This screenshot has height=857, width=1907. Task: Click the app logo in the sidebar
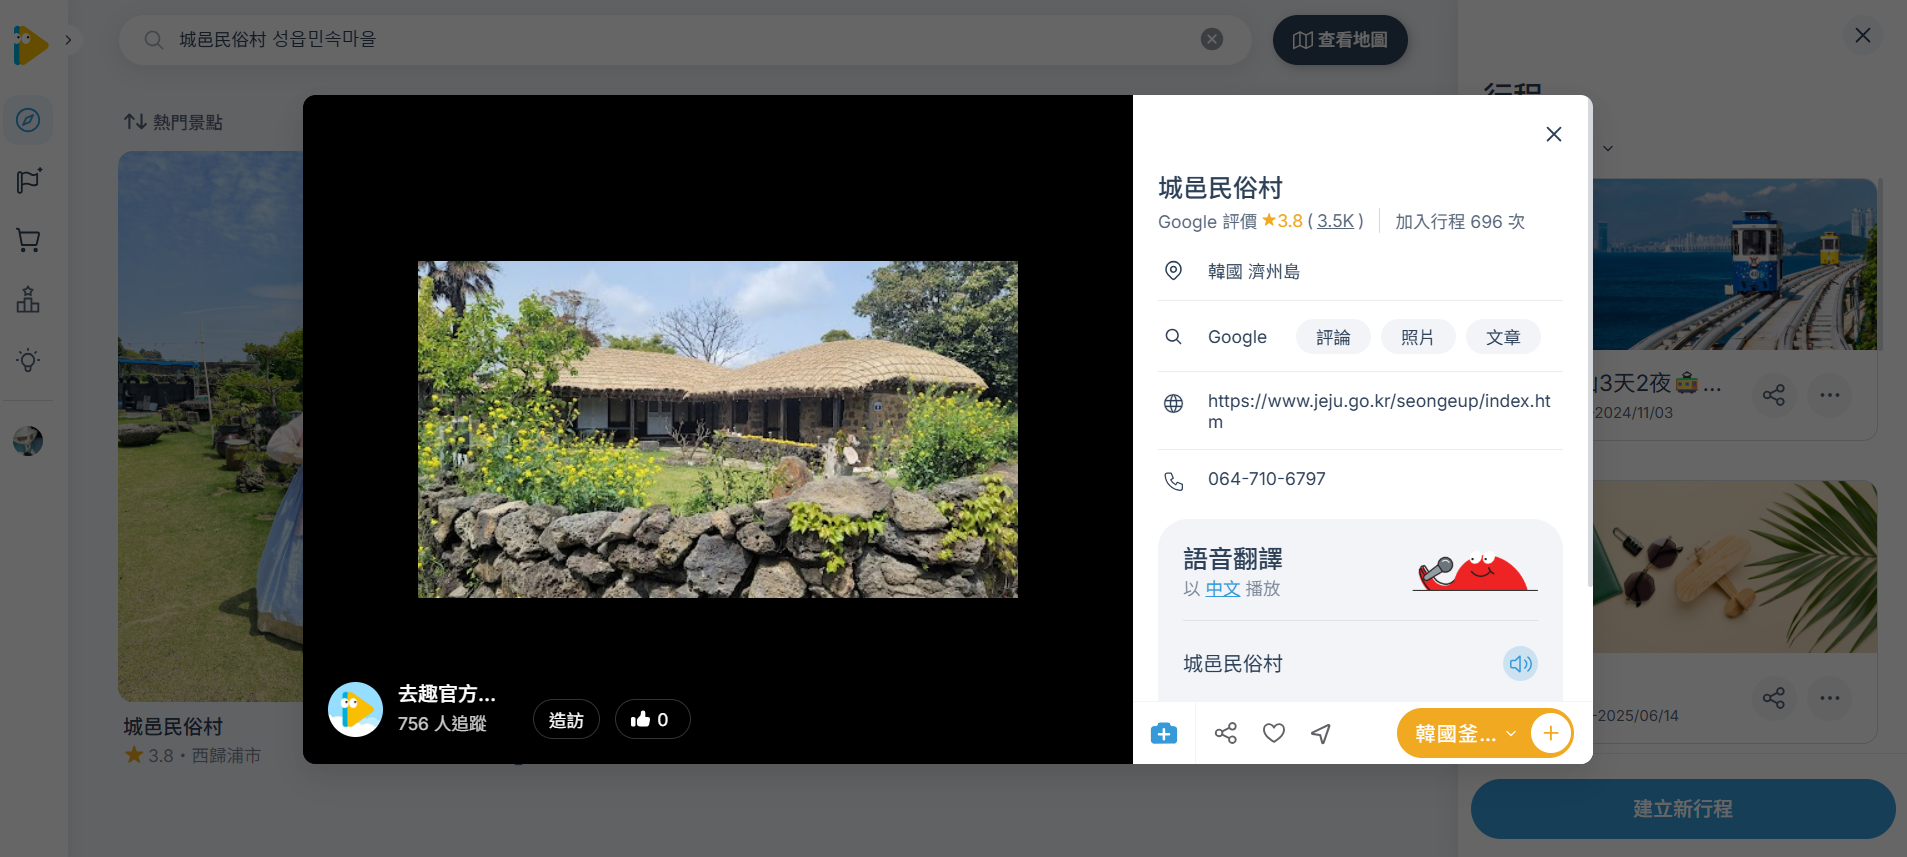tap(30, 45)
